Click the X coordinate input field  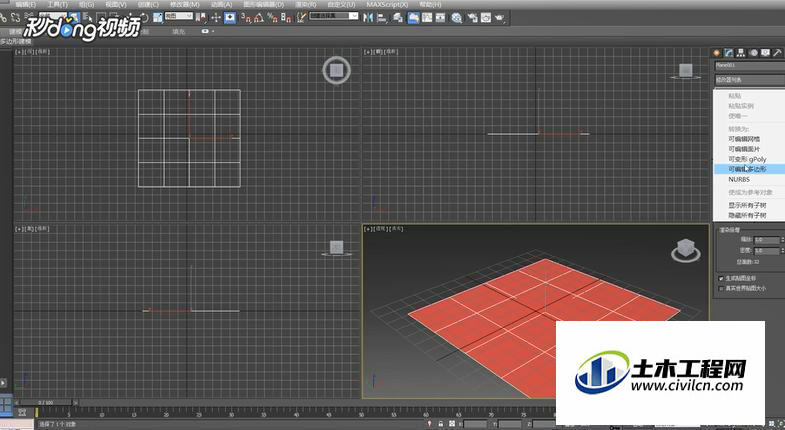click(x=475, y=424)
